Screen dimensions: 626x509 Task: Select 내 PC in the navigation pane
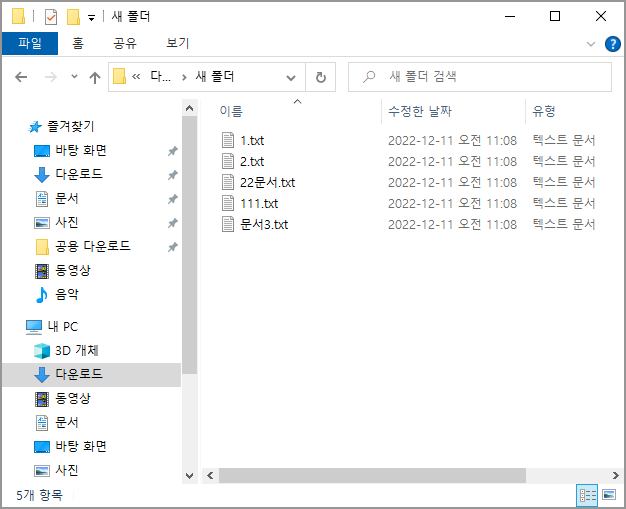coord(63,327)
